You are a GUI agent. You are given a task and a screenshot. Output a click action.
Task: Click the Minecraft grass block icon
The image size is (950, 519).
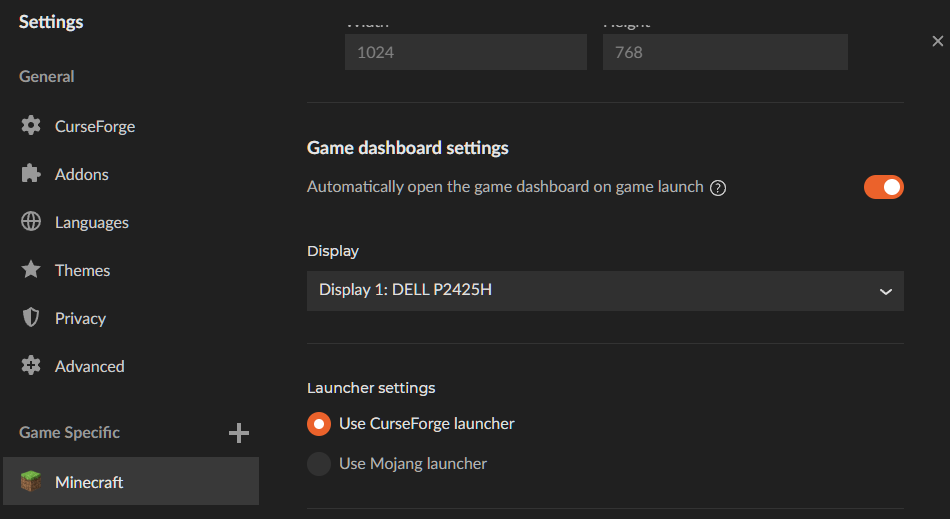pos(31,481)
